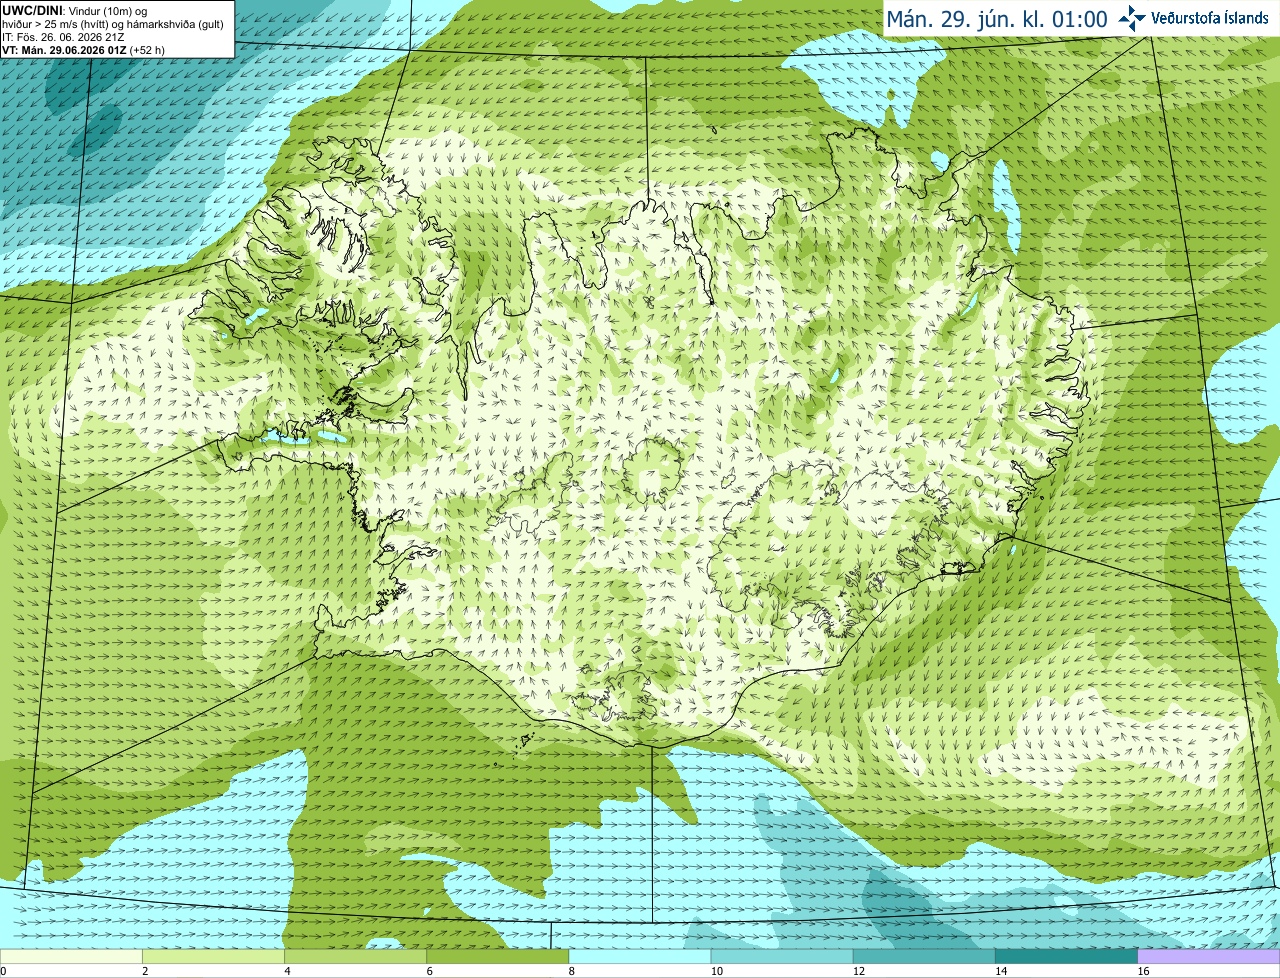Select the green 6–8 legend swatch
The height and width of the screenshot is (978, 1280).
(499, 957)
